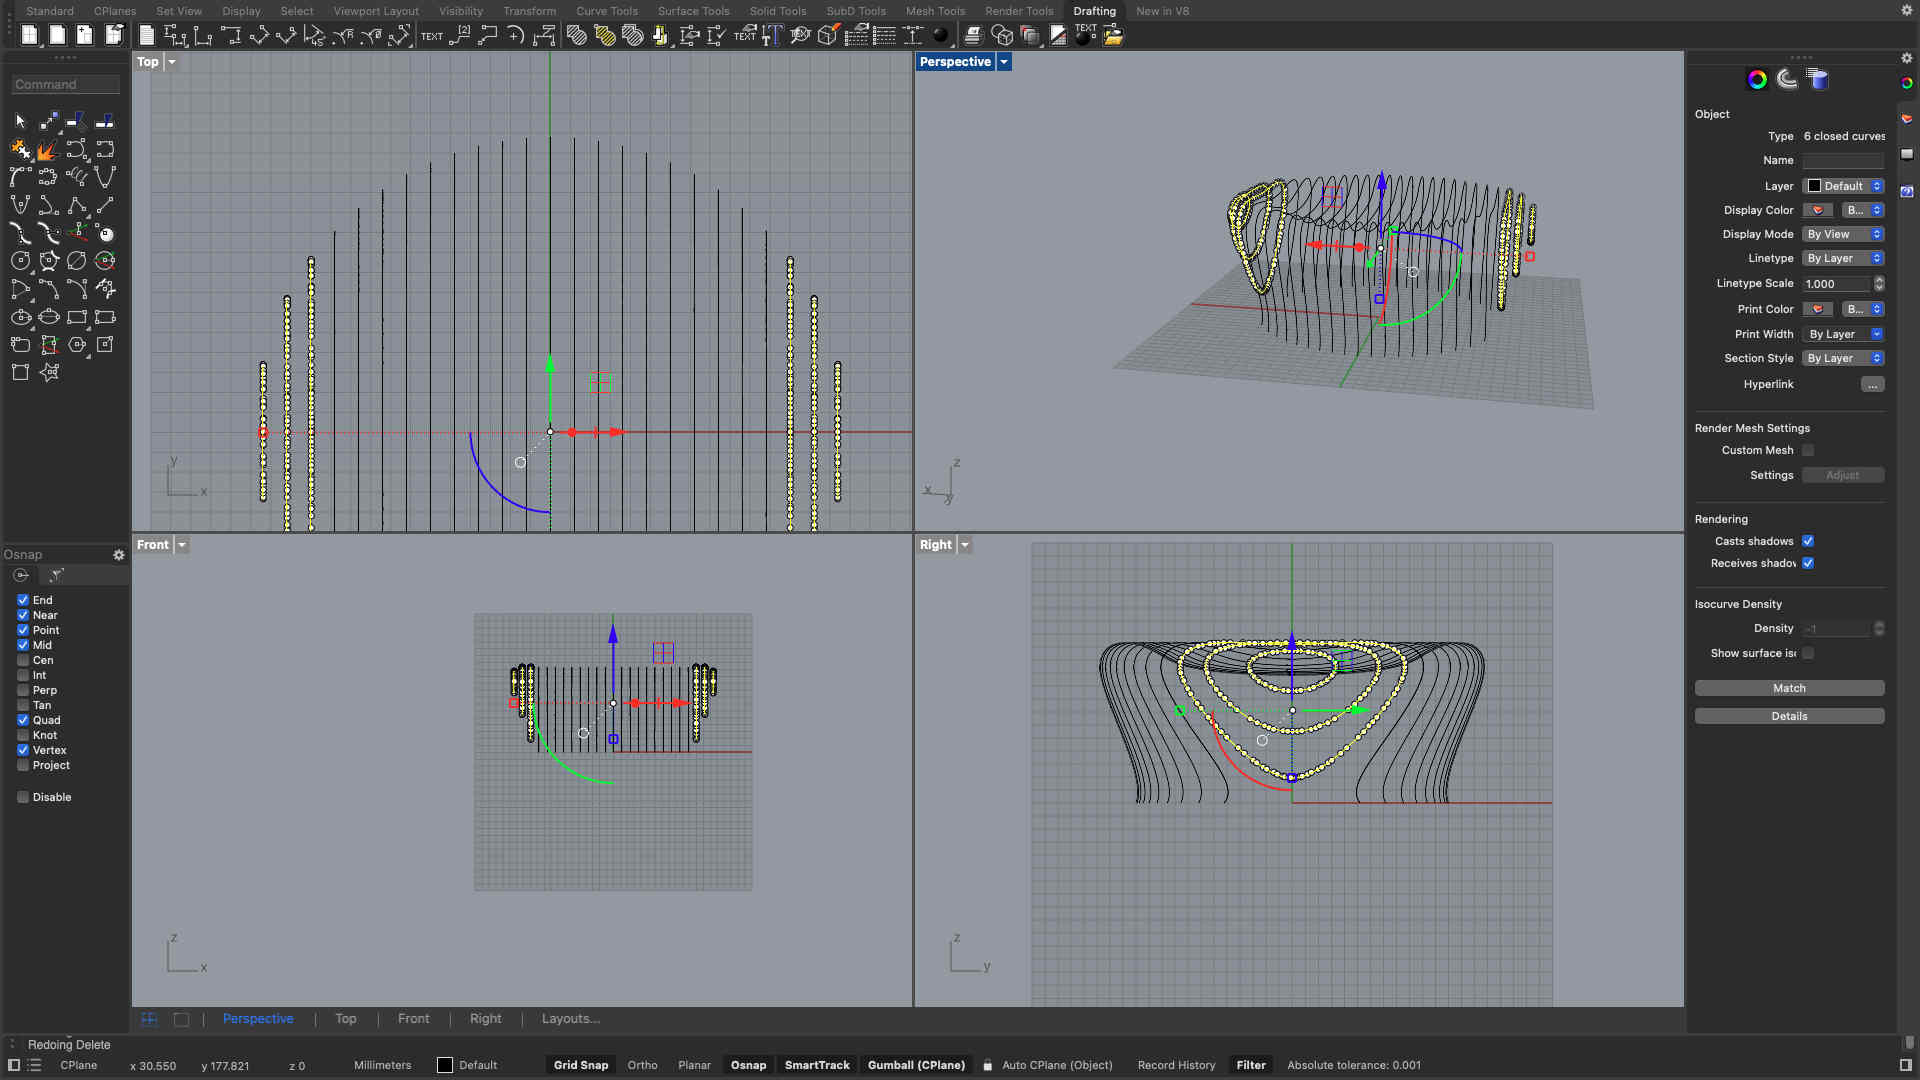This screenshot has width=1920, height=1080.
Task: Open the Layer Default dropdown
Action: click(1843, 186)
